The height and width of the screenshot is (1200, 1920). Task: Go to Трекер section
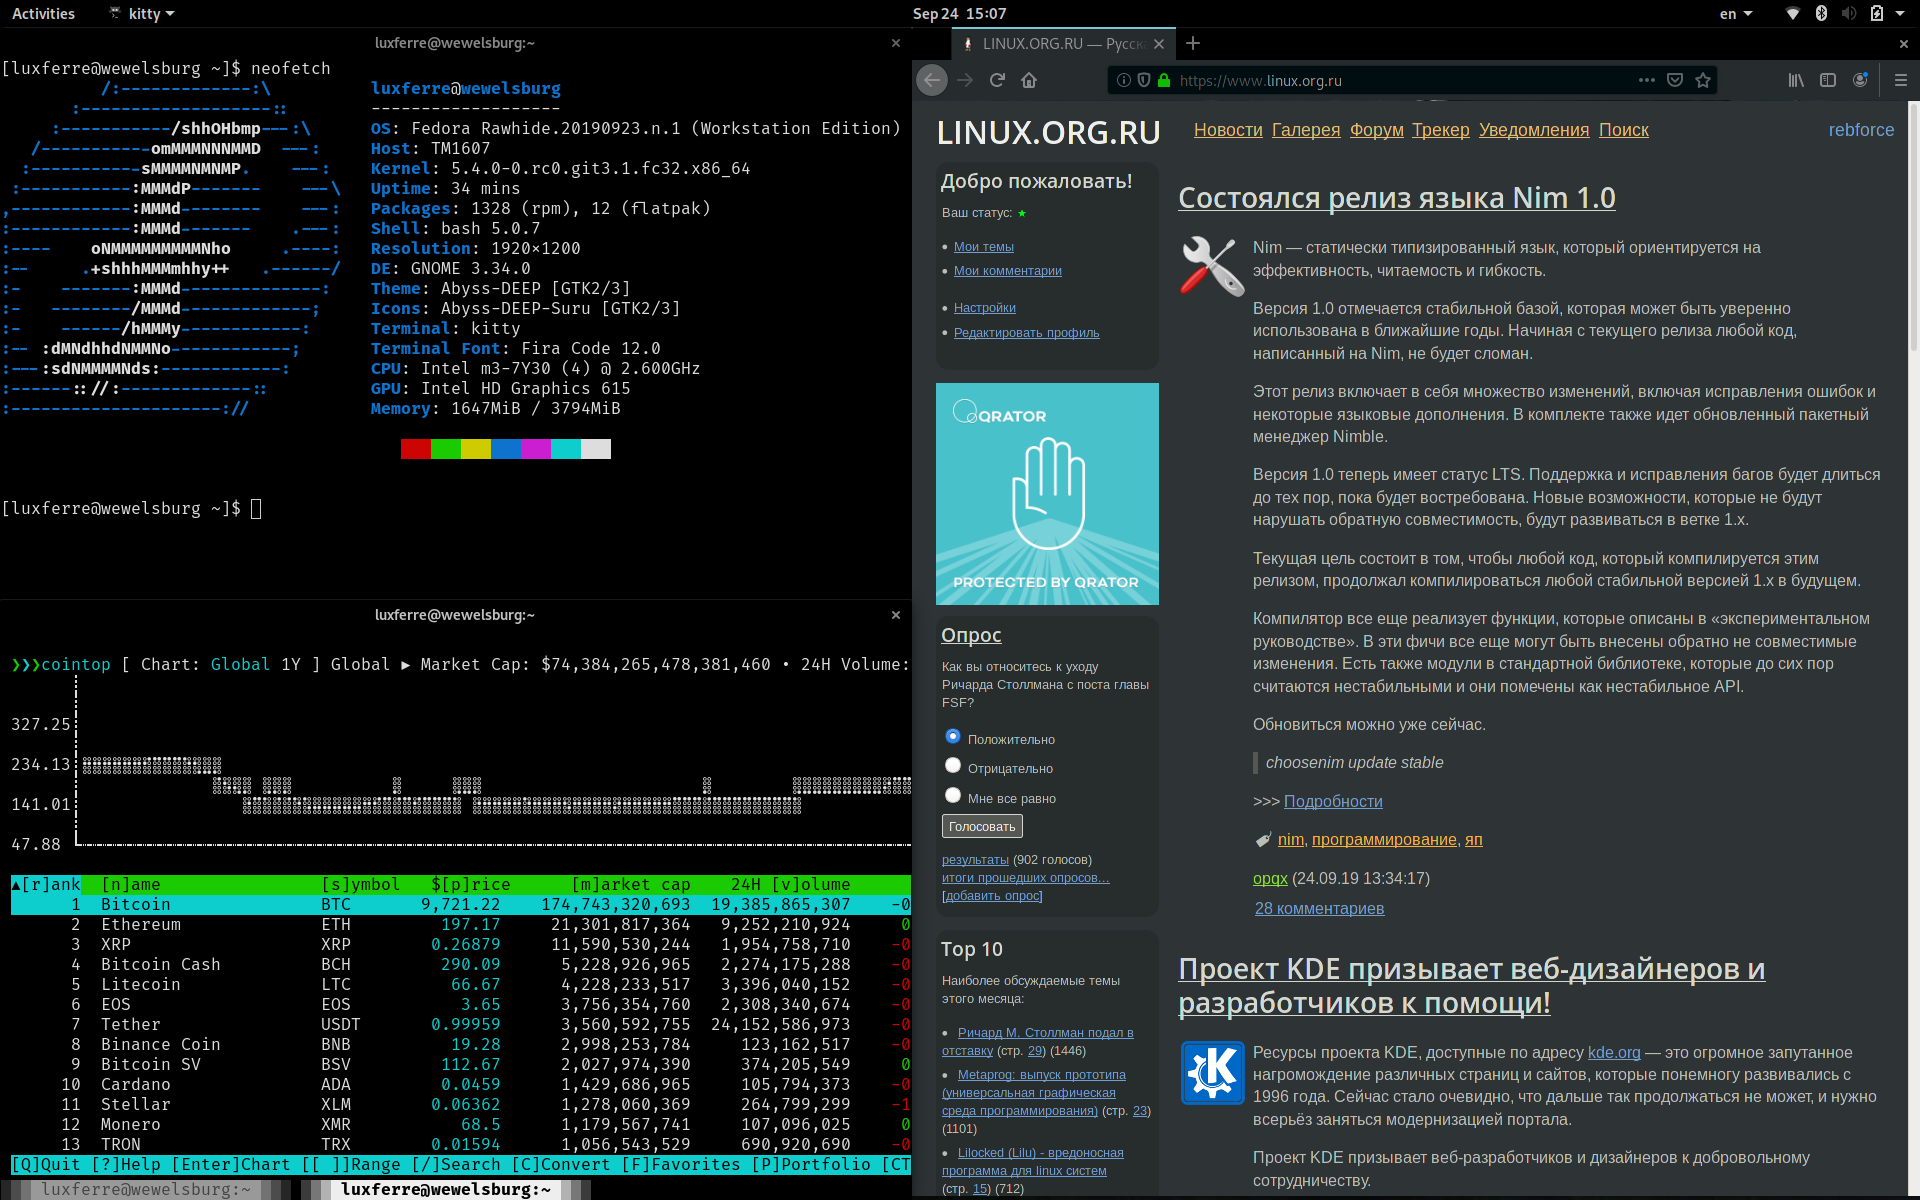1441,130
